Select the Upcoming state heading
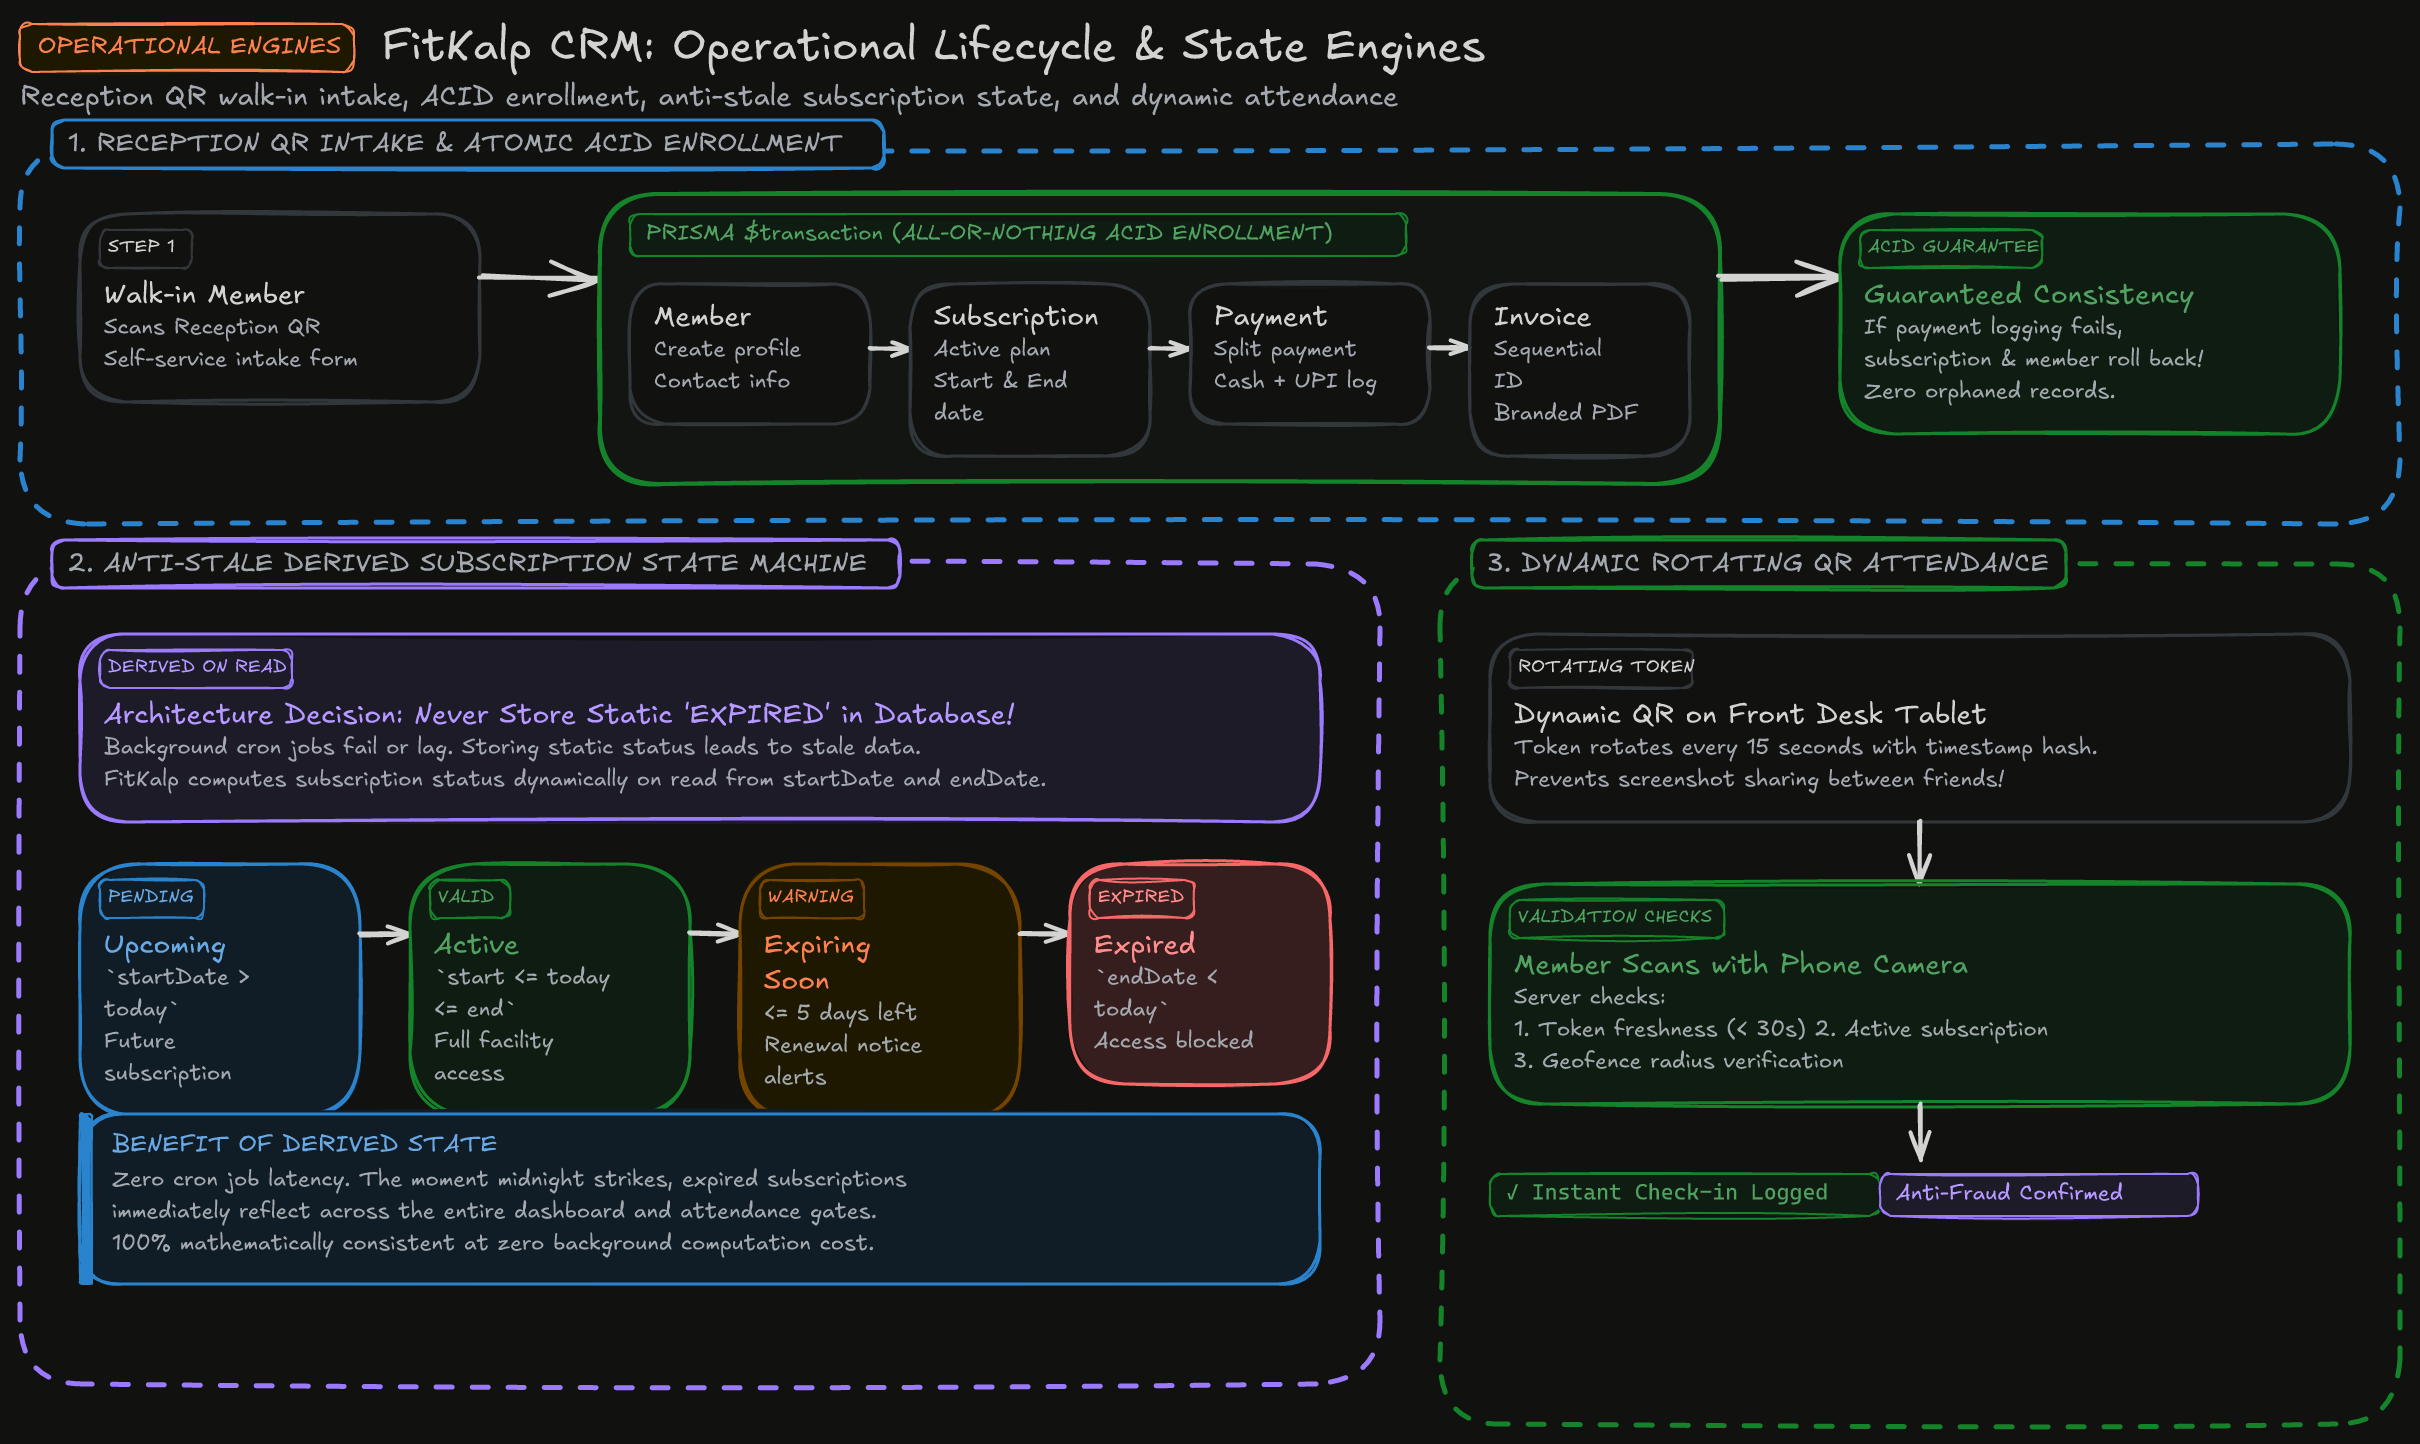This screenshot has height=1444, width=2420. [x=165, y=945]
